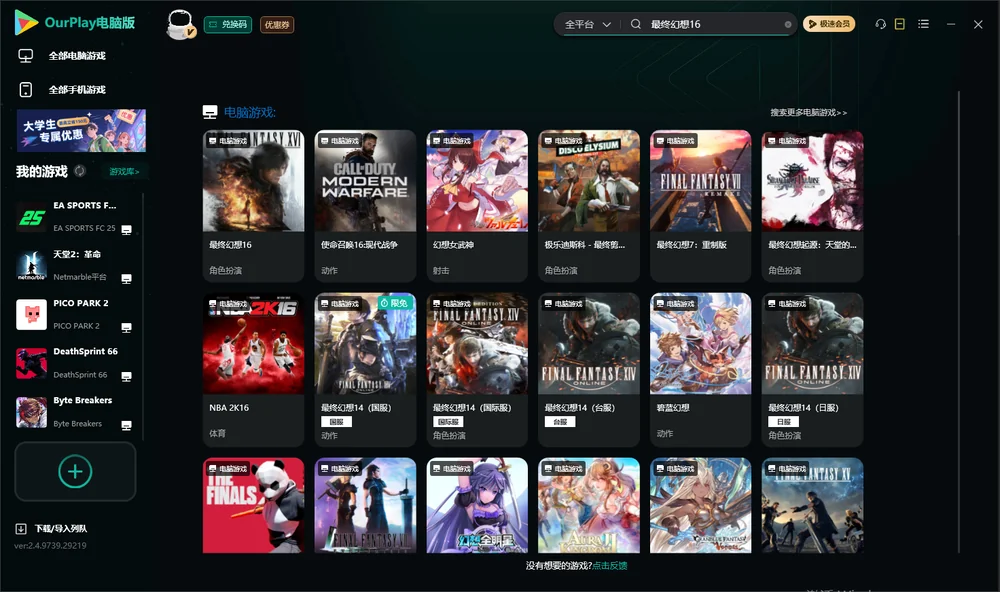Open the 最终幻想14 (国服) game card

pos(365,369)
